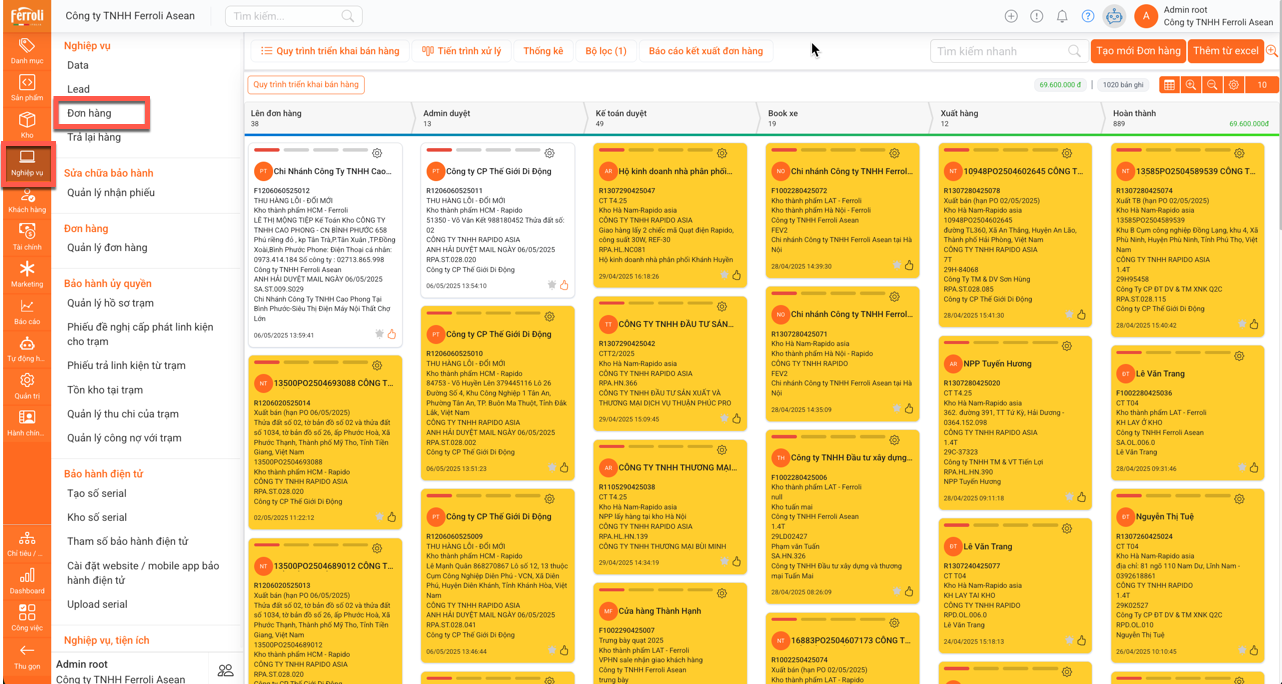
Task: Open the Dashboard sidebar icon
Action: (27, 581)
